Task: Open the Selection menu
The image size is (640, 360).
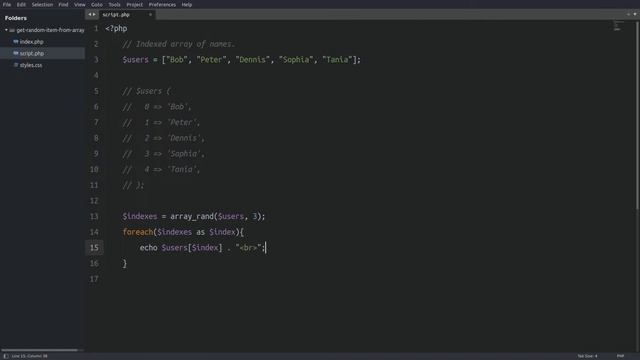Action: point(42,4)
